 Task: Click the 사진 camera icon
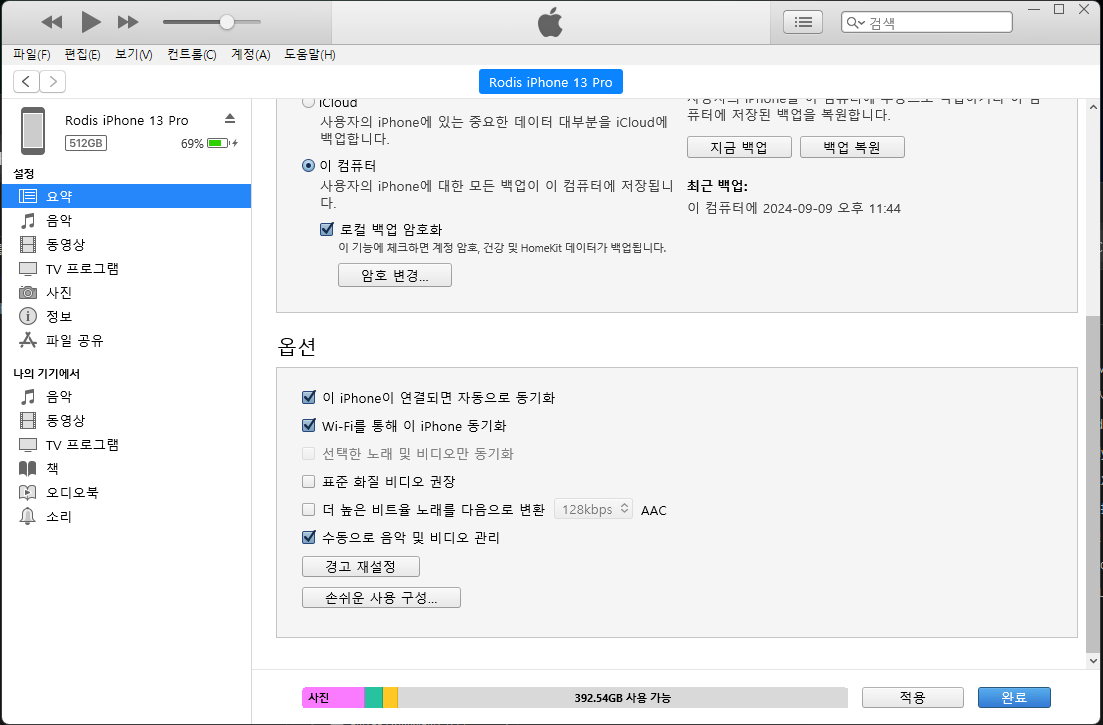point(27,293)
